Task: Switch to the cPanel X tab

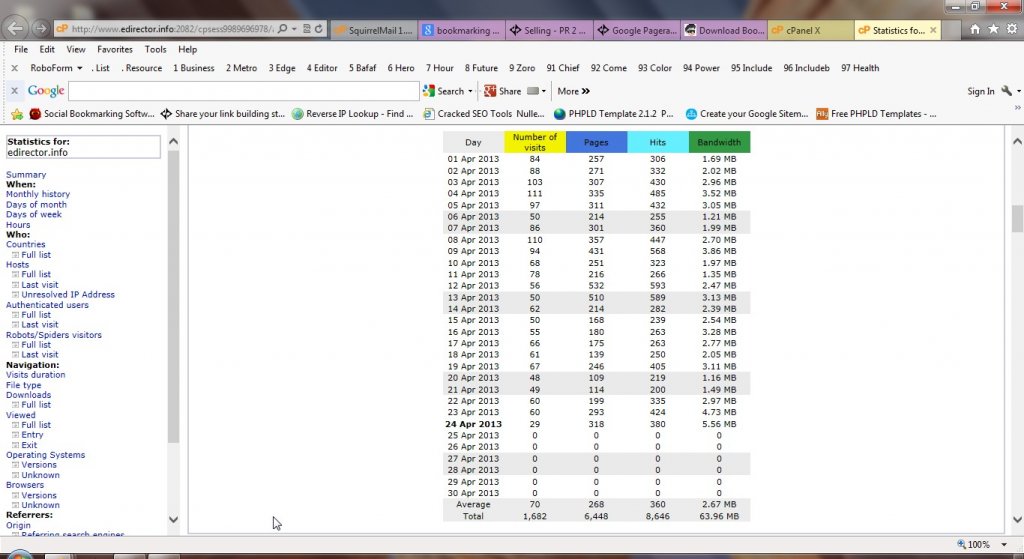Action: tap(810, 30)
